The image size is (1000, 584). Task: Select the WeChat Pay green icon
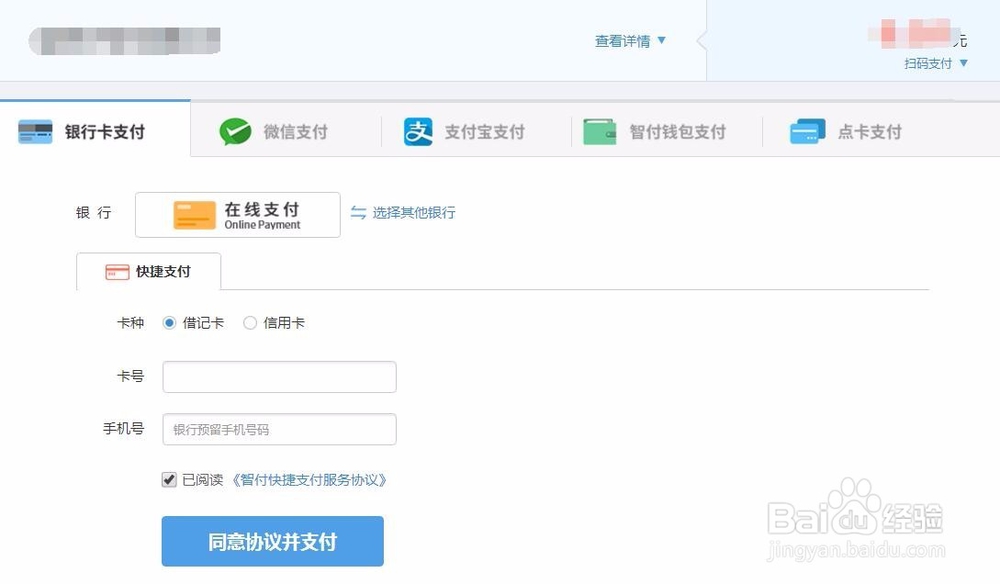pyautogui.click(x=234, y=130)
